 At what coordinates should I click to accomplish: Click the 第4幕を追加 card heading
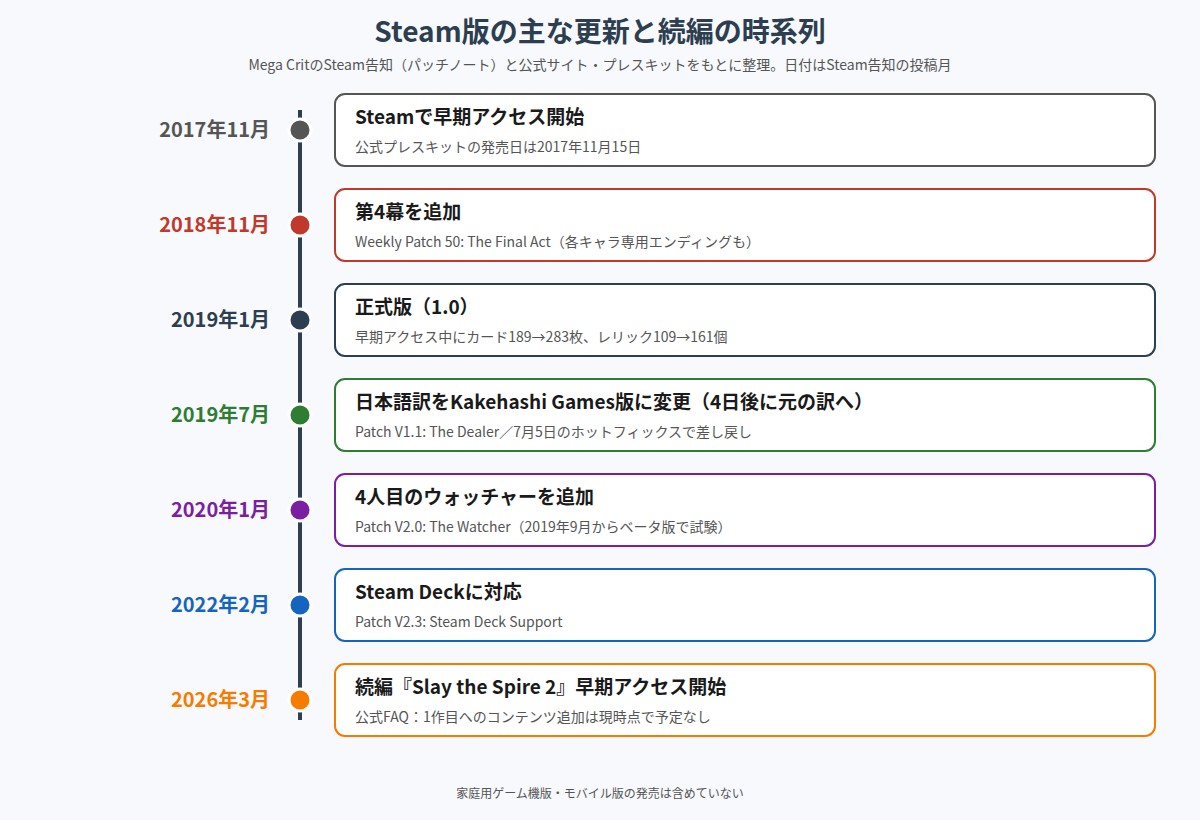click(408, 212)
